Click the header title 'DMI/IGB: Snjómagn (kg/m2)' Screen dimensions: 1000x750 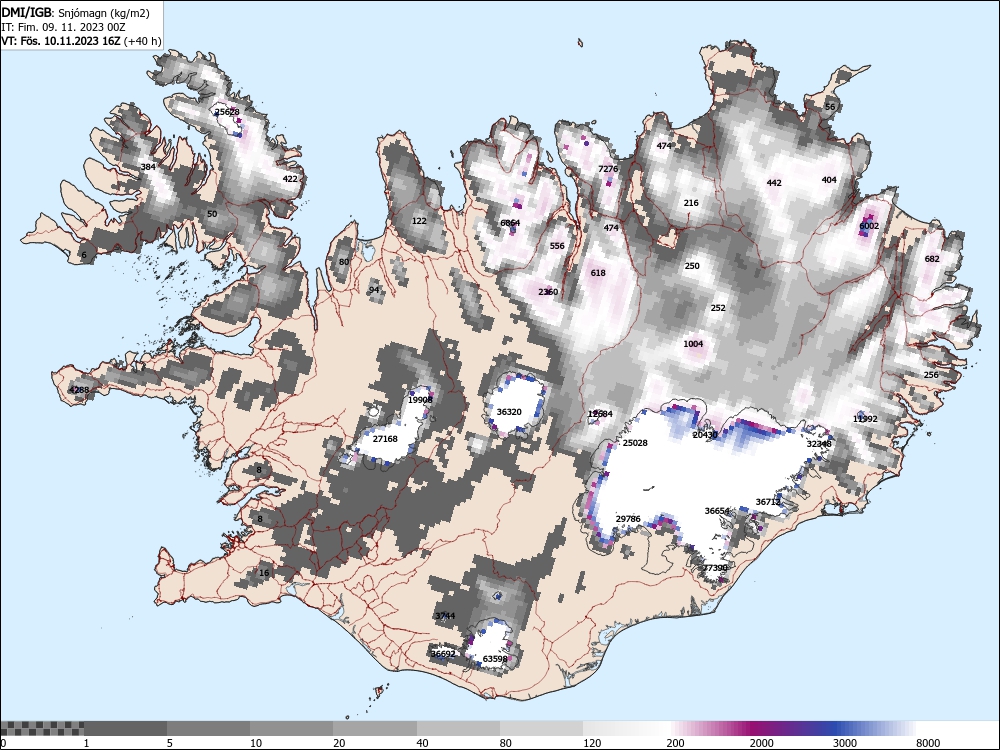(75, 13)
